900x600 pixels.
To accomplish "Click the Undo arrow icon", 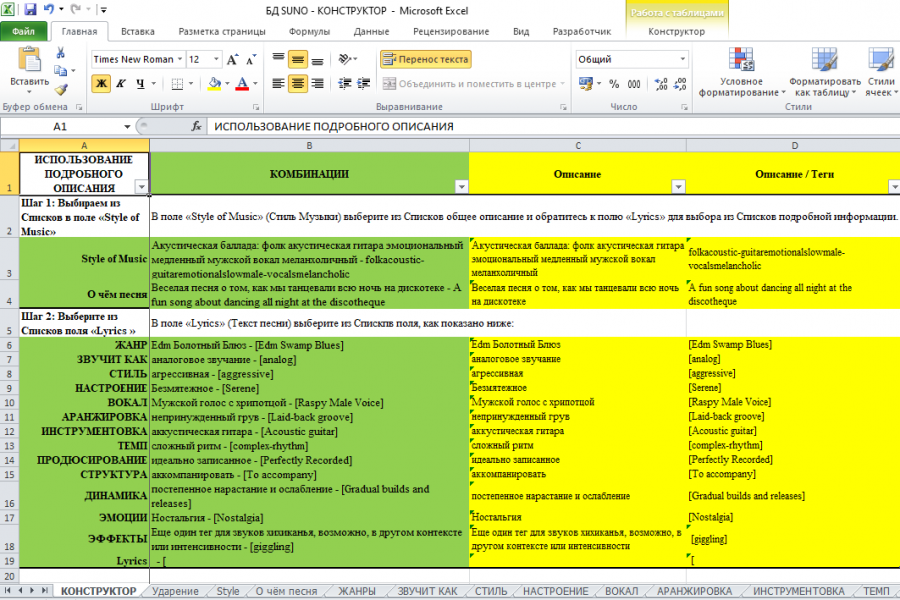I will (x=49, y=9).
